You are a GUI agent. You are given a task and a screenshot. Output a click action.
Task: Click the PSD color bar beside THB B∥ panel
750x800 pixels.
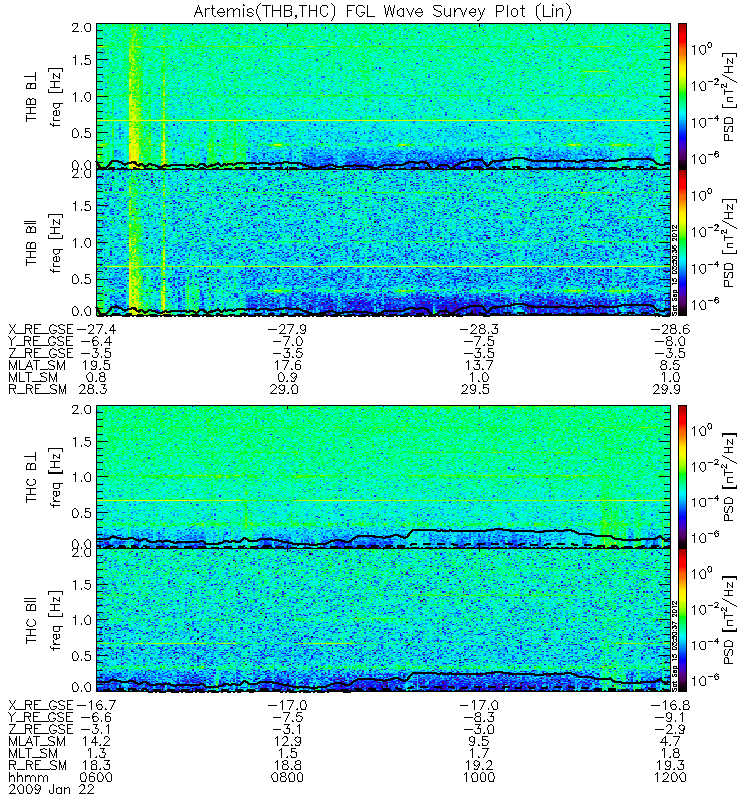click(682, 242)
